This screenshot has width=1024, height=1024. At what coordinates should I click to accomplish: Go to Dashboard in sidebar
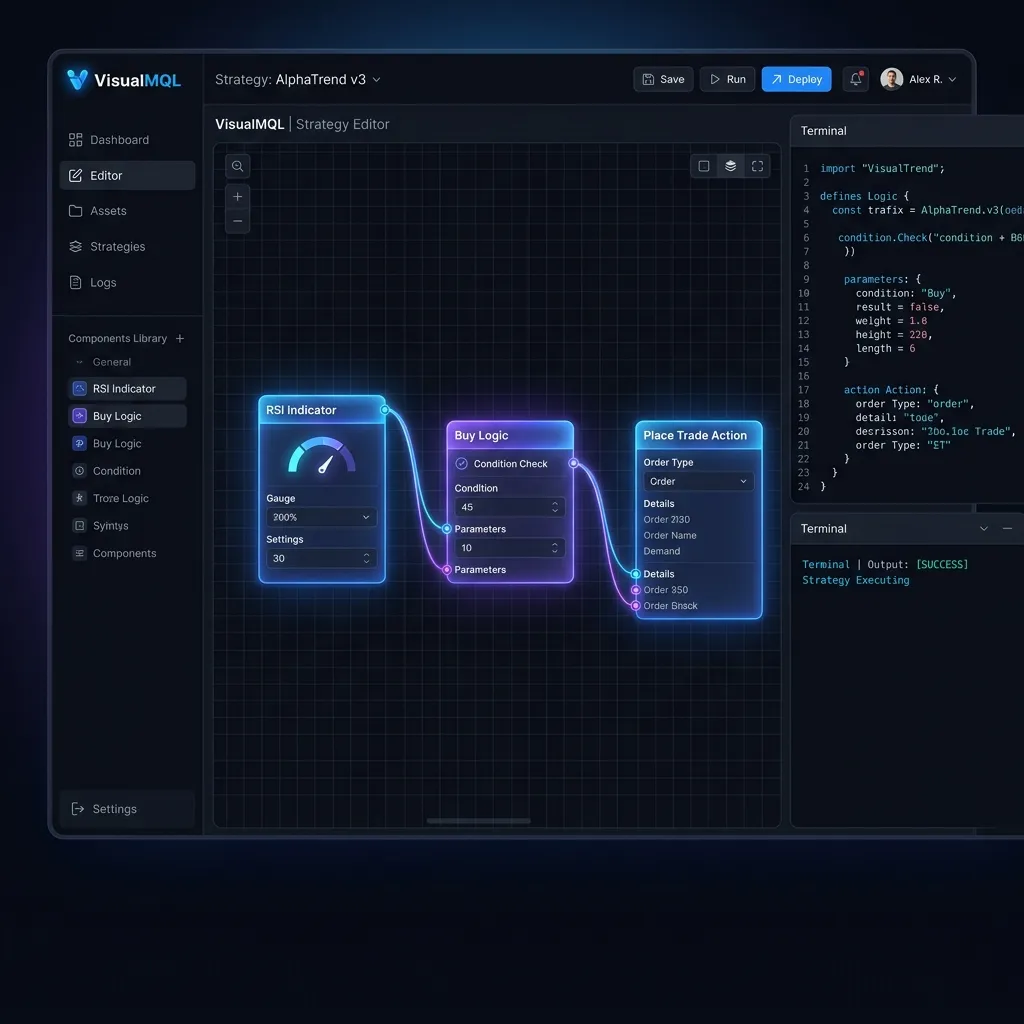click(x=127, y=140)
